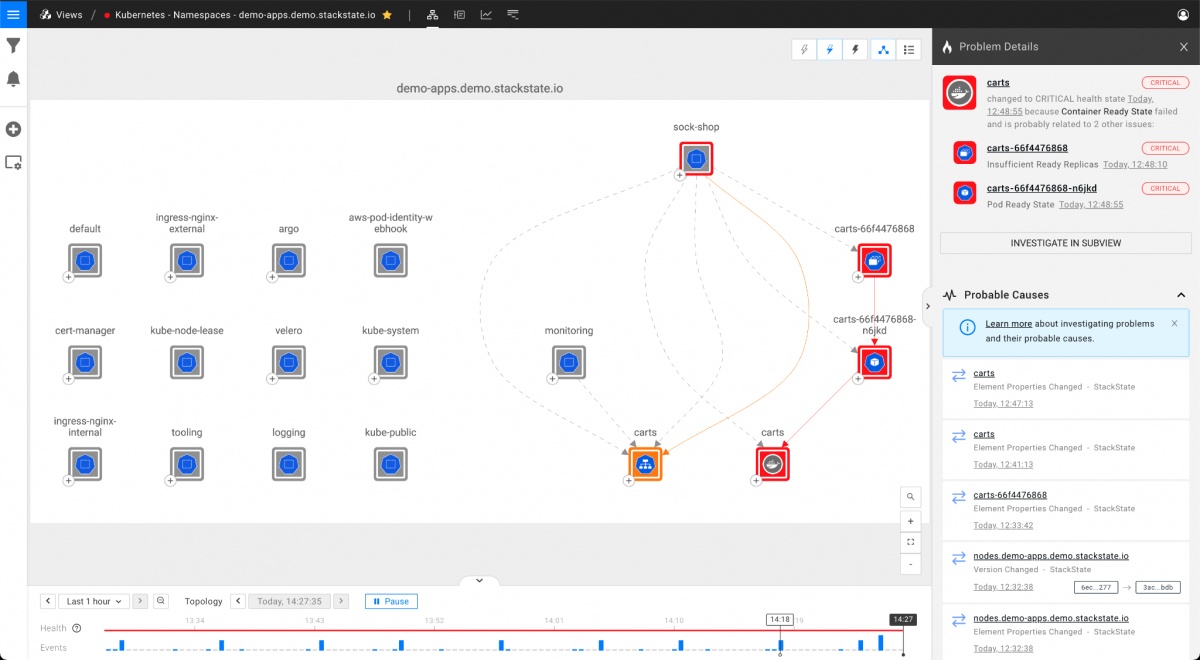The image size is (1200, 660).
Task: Click the zoom-out magnifier next to time range
Action: [x=161, y=601]
